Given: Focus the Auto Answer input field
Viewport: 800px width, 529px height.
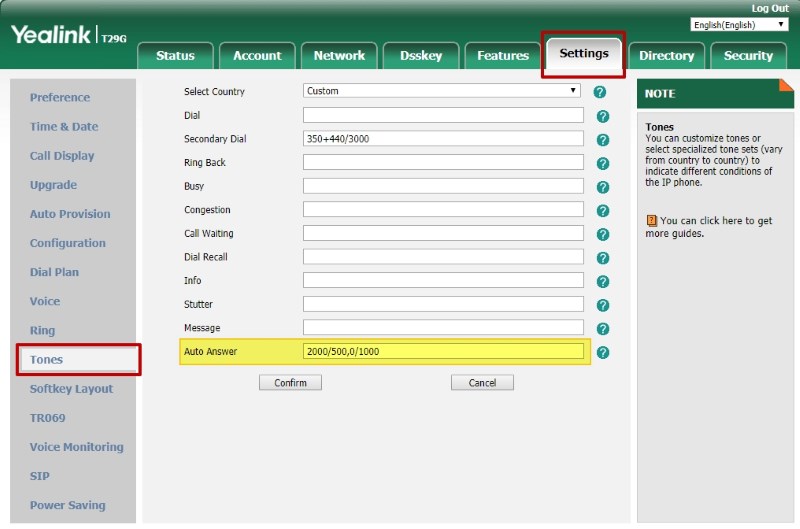Looking at the screenshot, I should coord(443,351).
